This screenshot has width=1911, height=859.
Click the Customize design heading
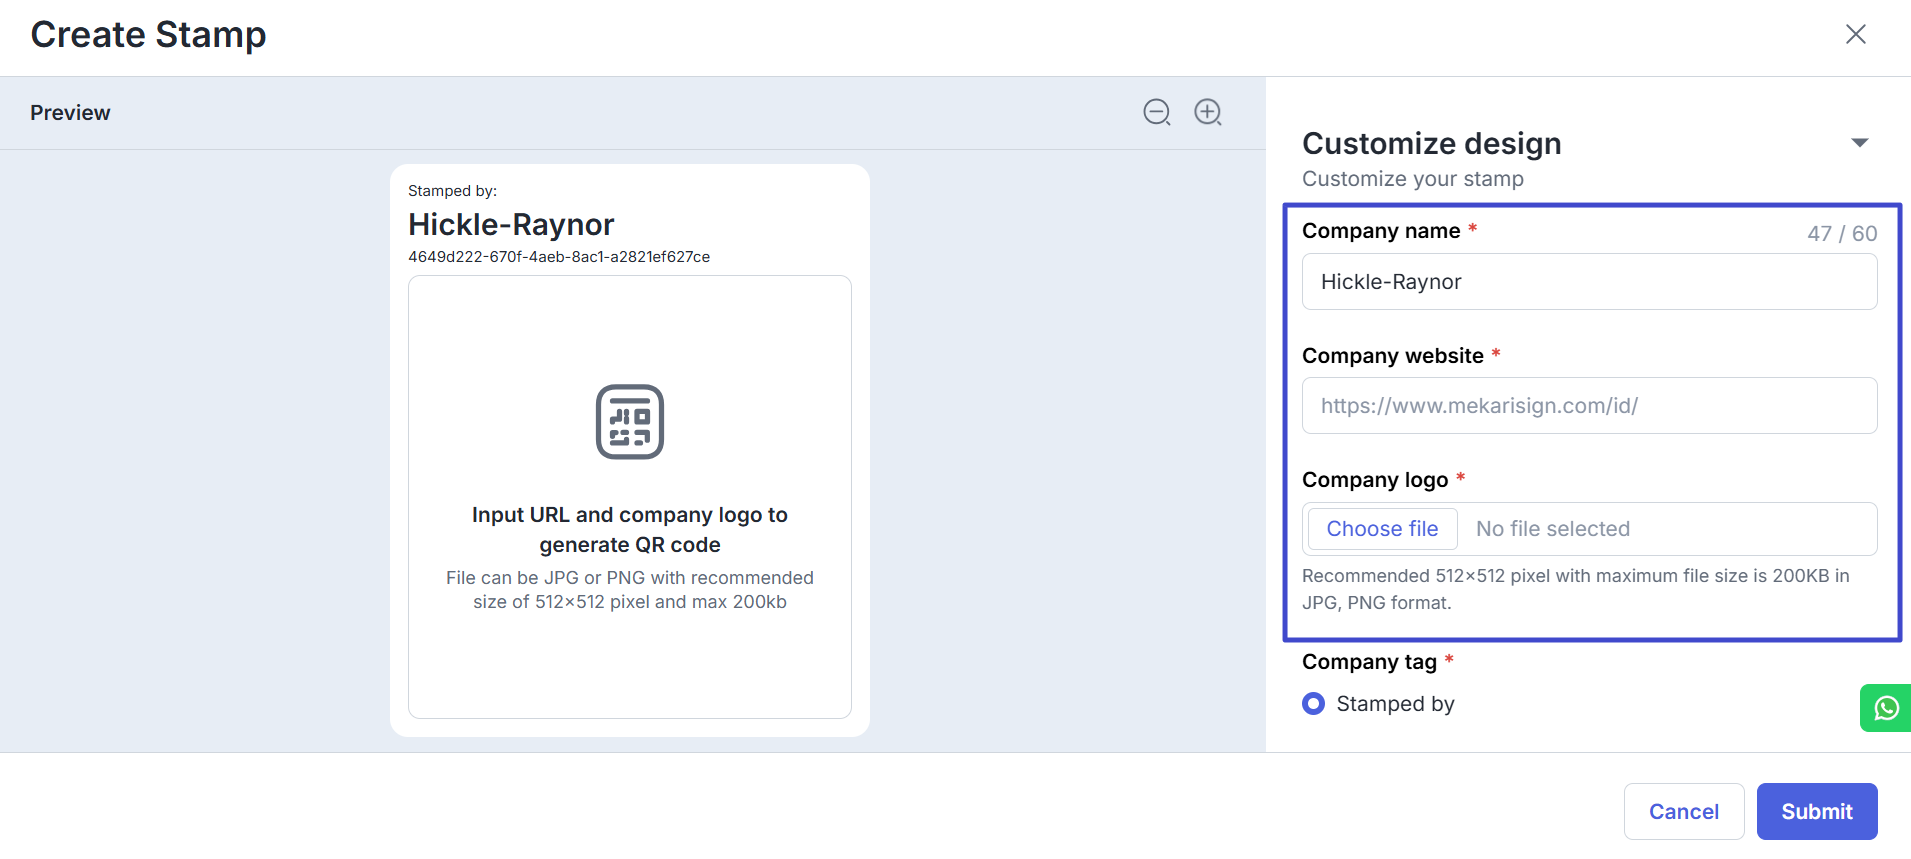point(1431,143)
